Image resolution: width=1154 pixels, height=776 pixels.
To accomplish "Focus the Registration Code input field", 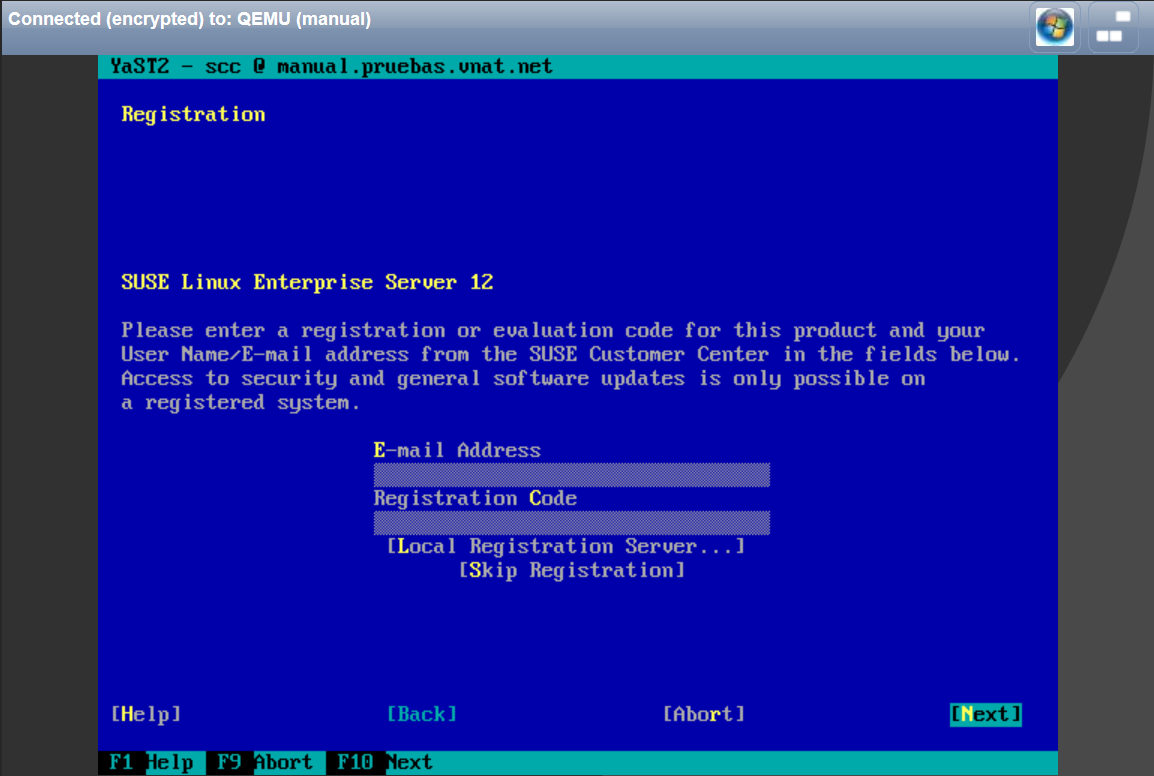I will [572, 523].
